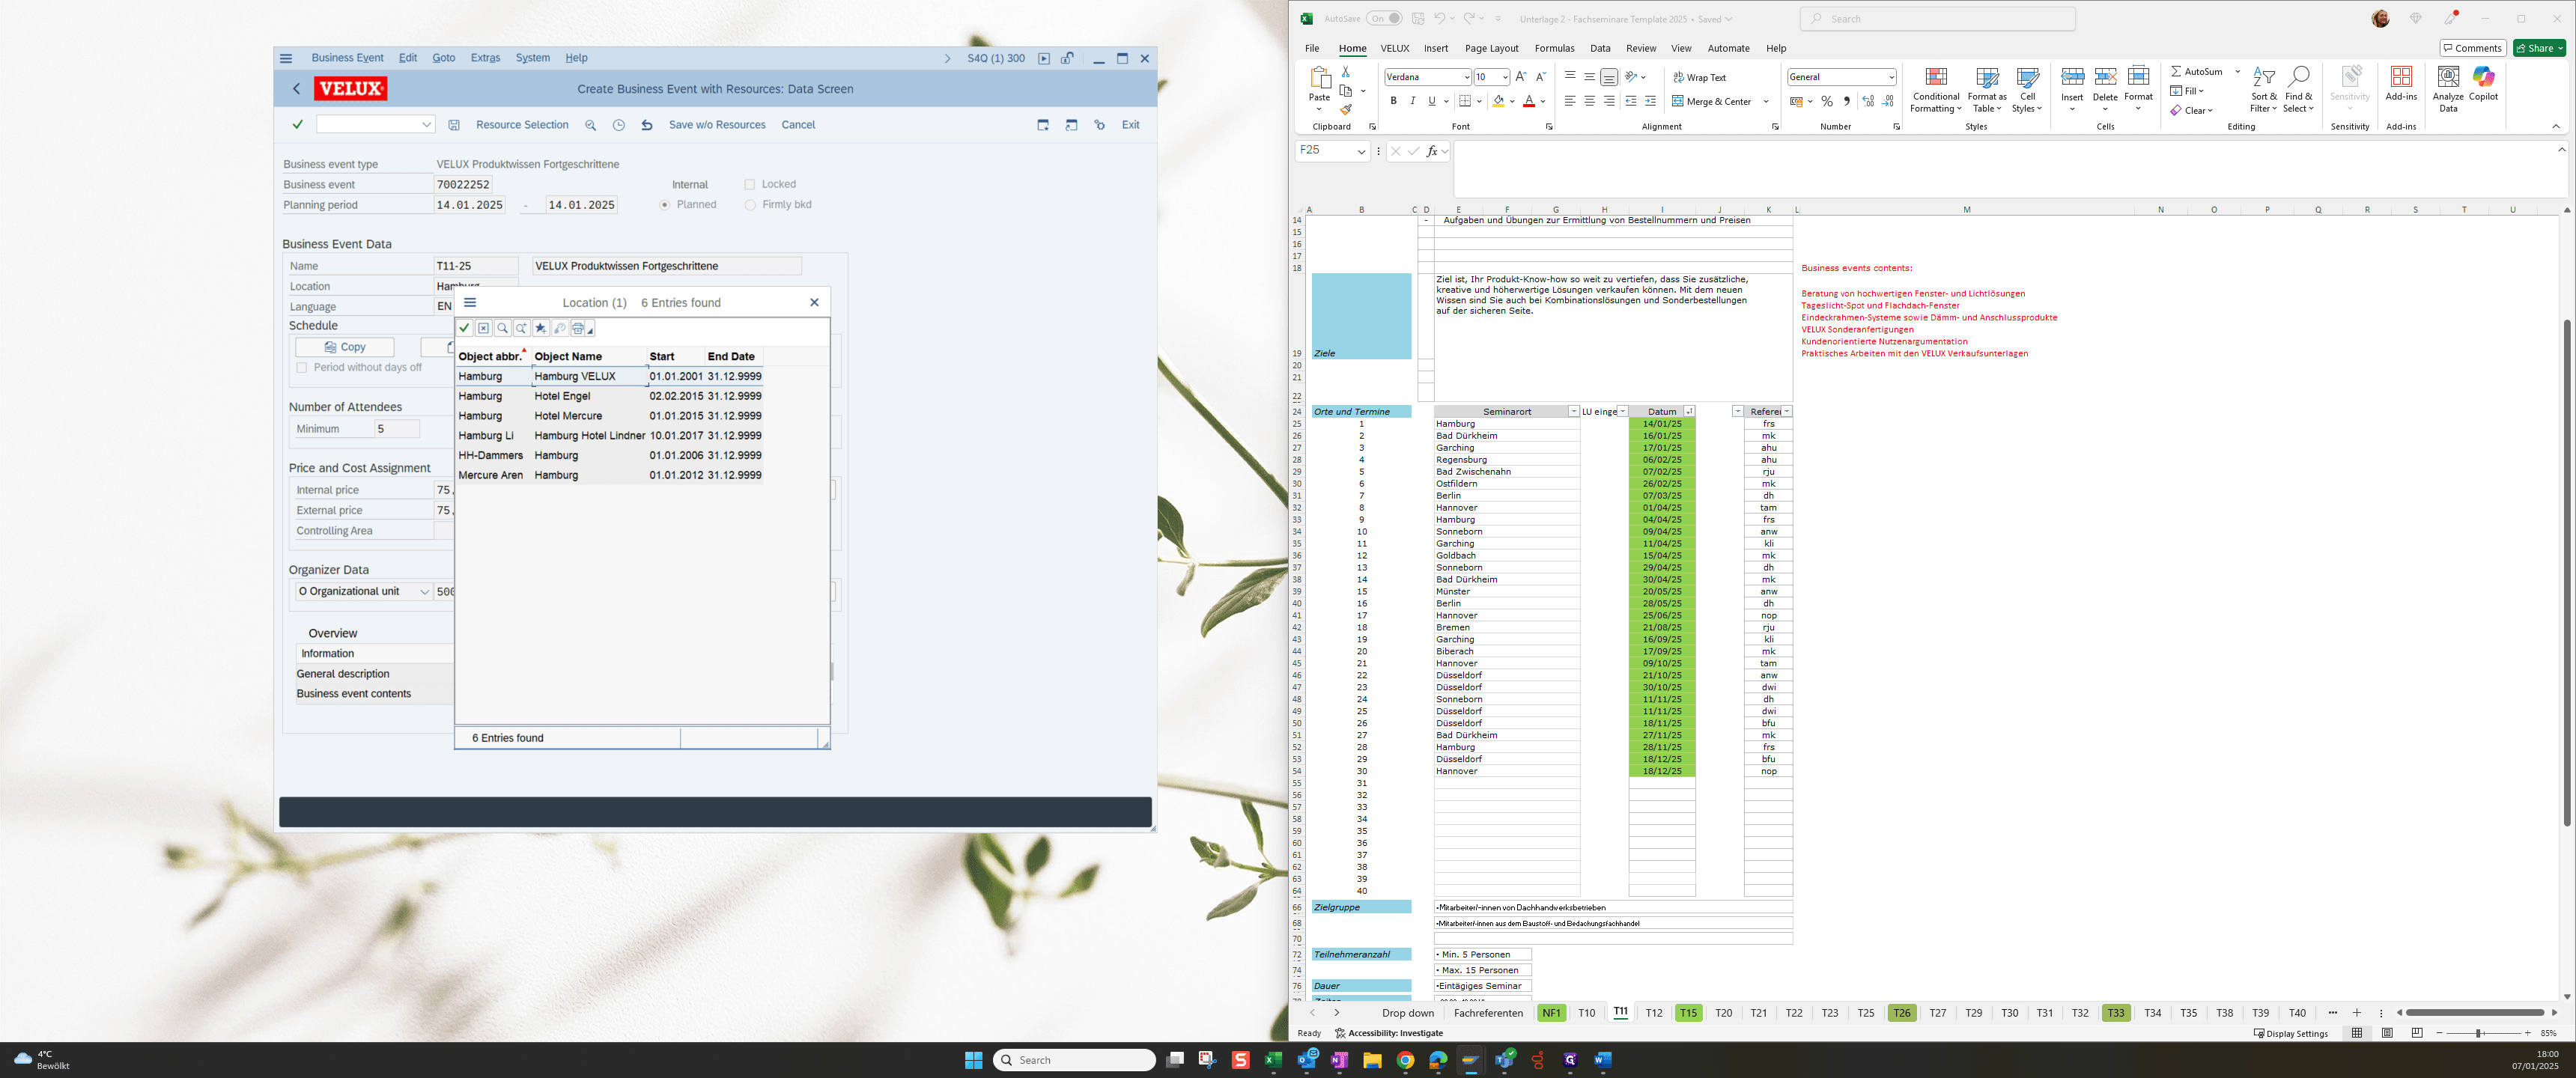Image resolution: width=2576 pixels, height=1078 pixels.
Task: Open Copilot in the Excel ribbon
Action: pyautogui.click(x=2483, y=84)
